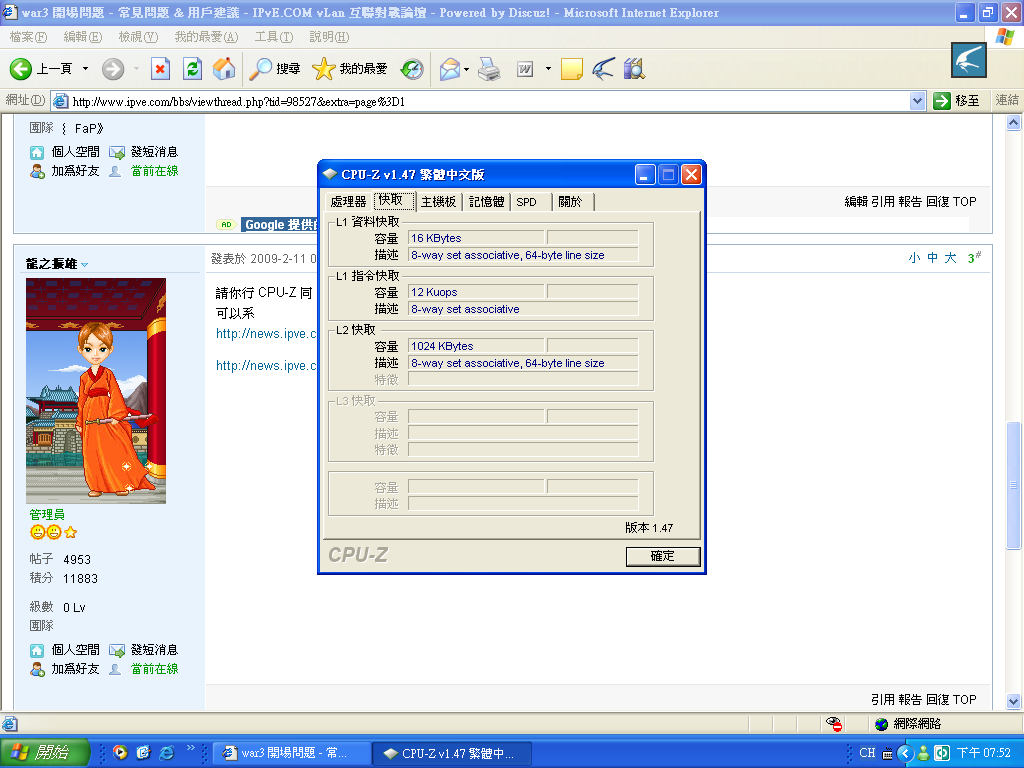Image resolution: width=1024 pixels, height=768 pixels.
Task: Set font size to 大
Action: [950, 258]
